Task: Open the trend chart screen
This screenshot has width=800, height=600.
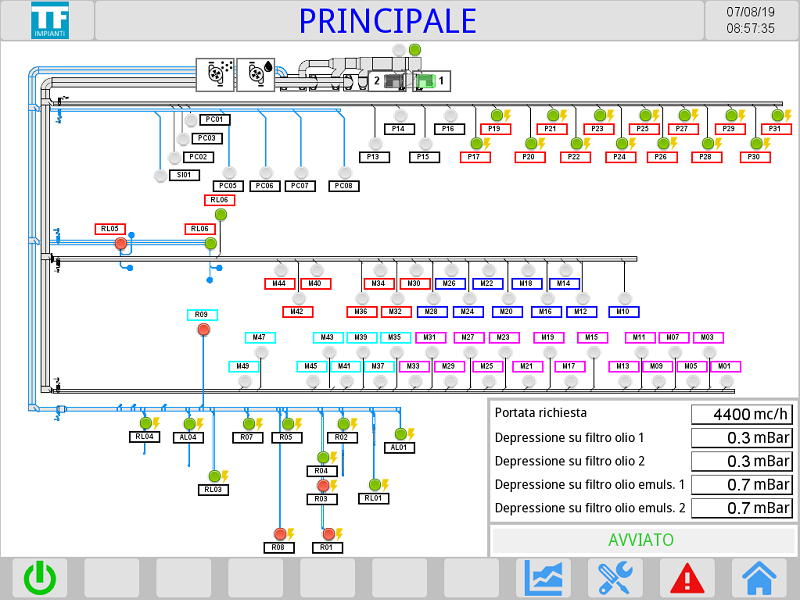Action: click(x=543, y=577)
